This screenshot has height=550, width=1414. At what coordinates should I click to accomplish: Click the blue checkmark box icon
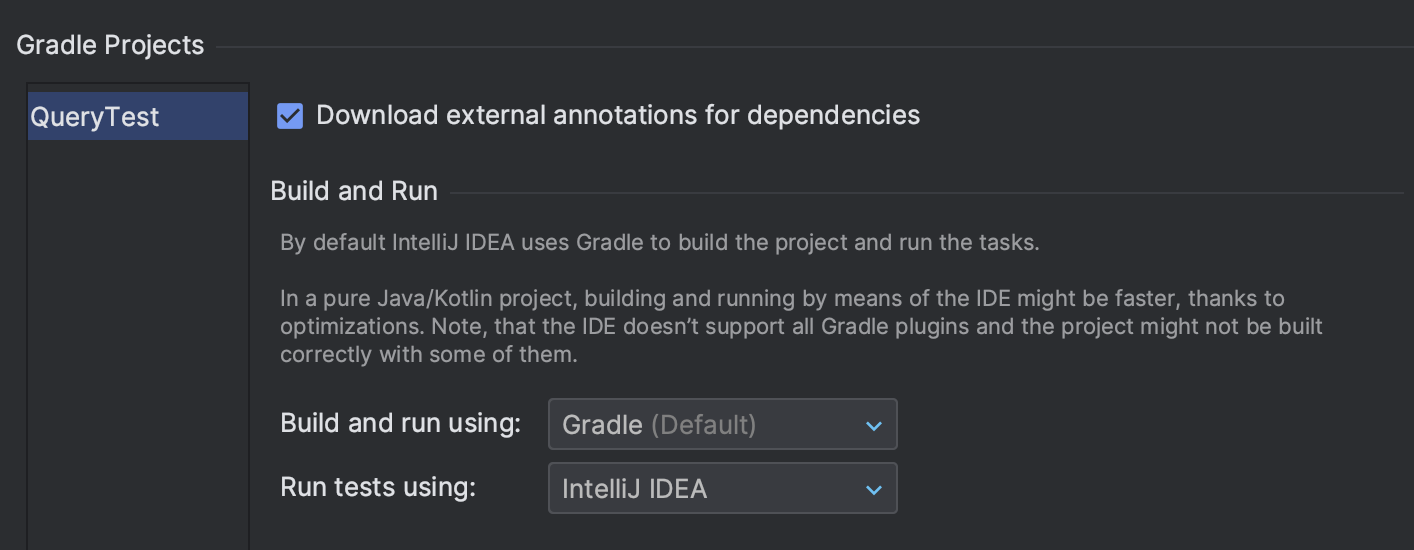pos(290,116)
